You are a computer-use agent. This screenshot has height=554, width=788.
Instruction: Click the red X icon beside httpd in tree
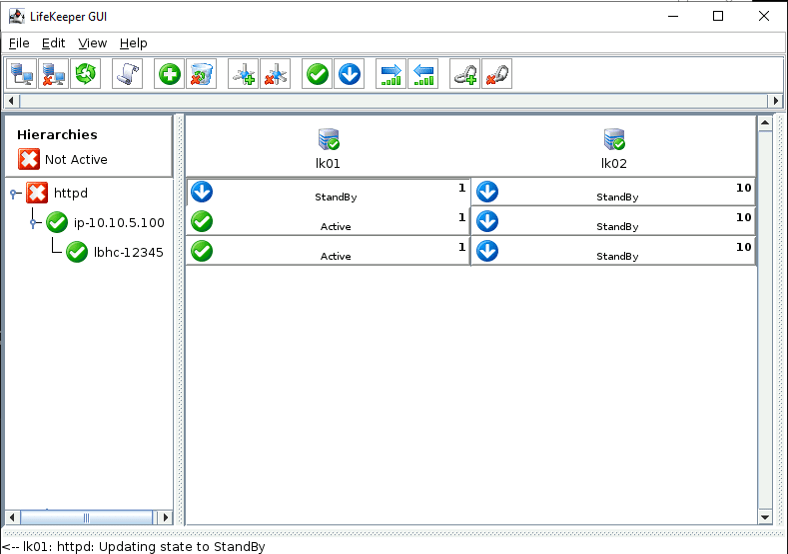click(x=37, y=193)
